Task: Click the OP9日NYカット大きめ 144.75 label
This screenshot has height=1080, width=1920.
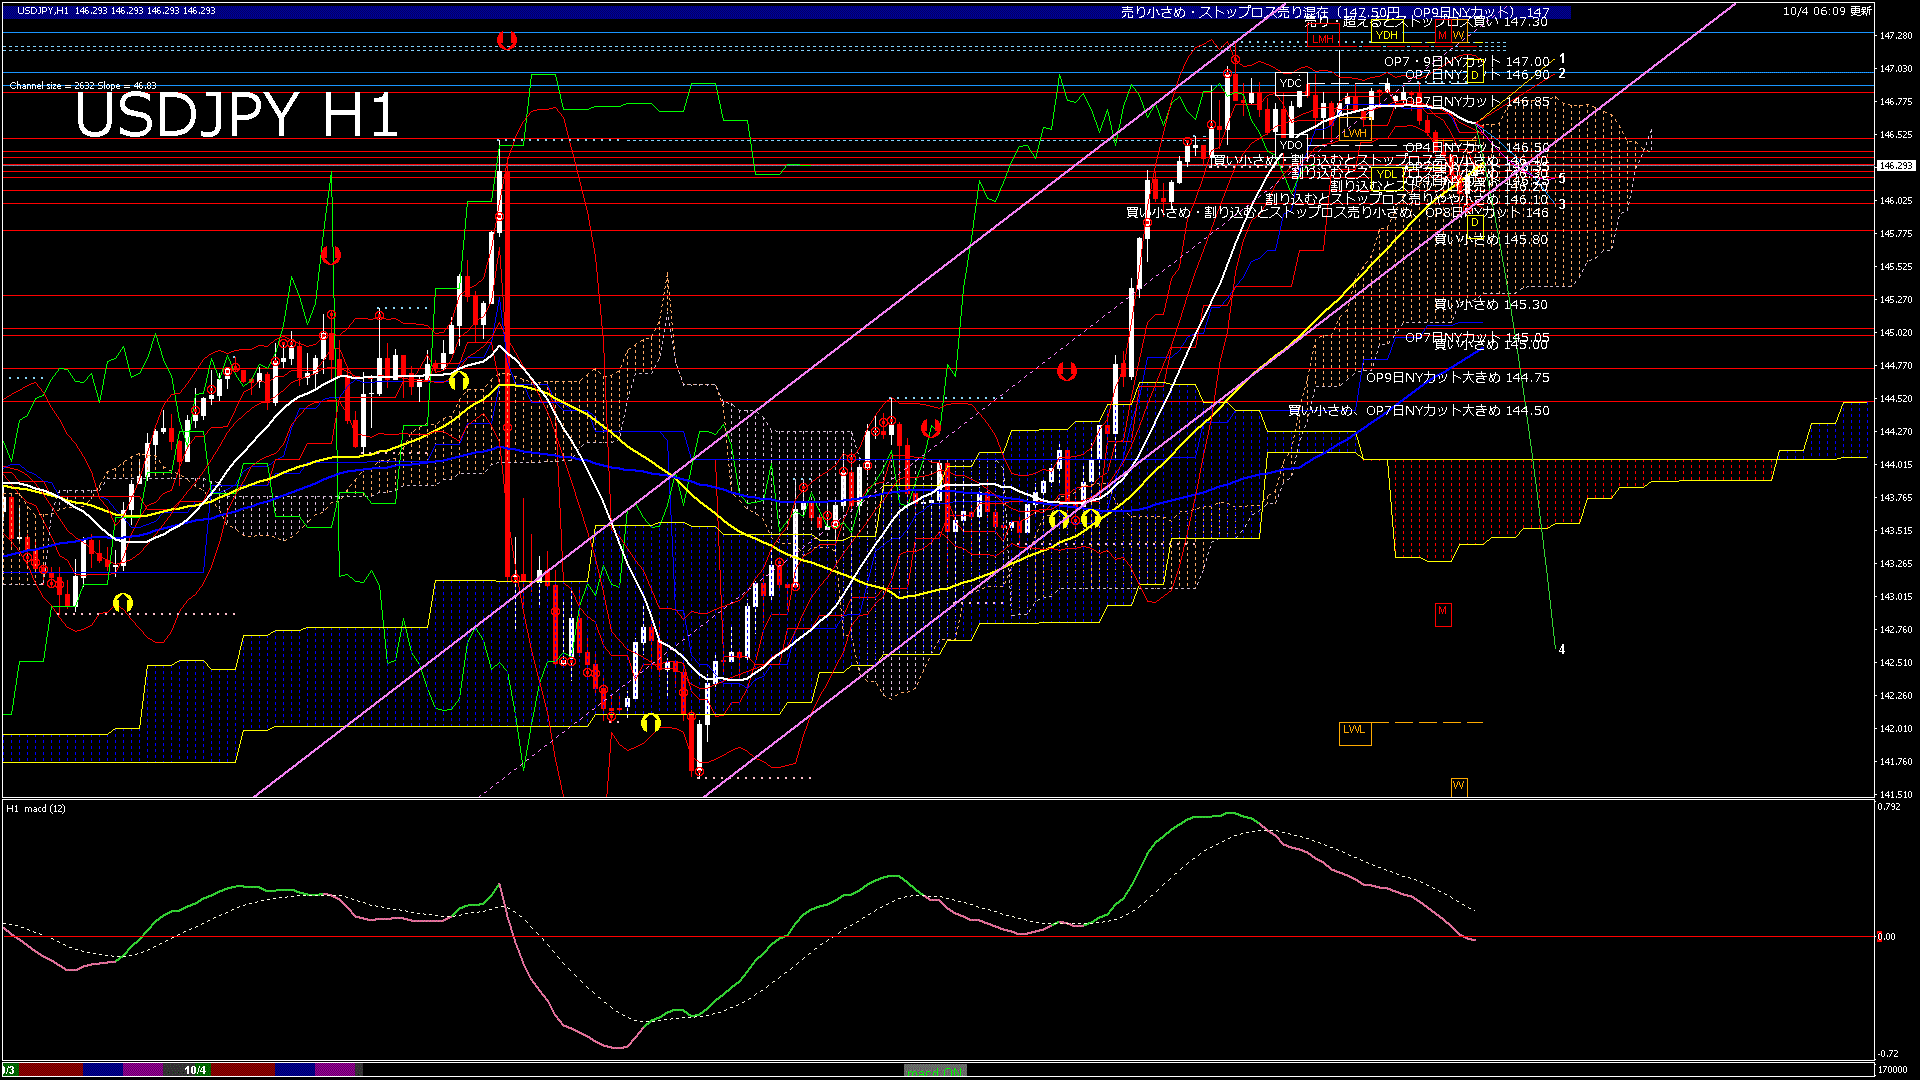Action: pyautogui.click(x=1457, y=378)
